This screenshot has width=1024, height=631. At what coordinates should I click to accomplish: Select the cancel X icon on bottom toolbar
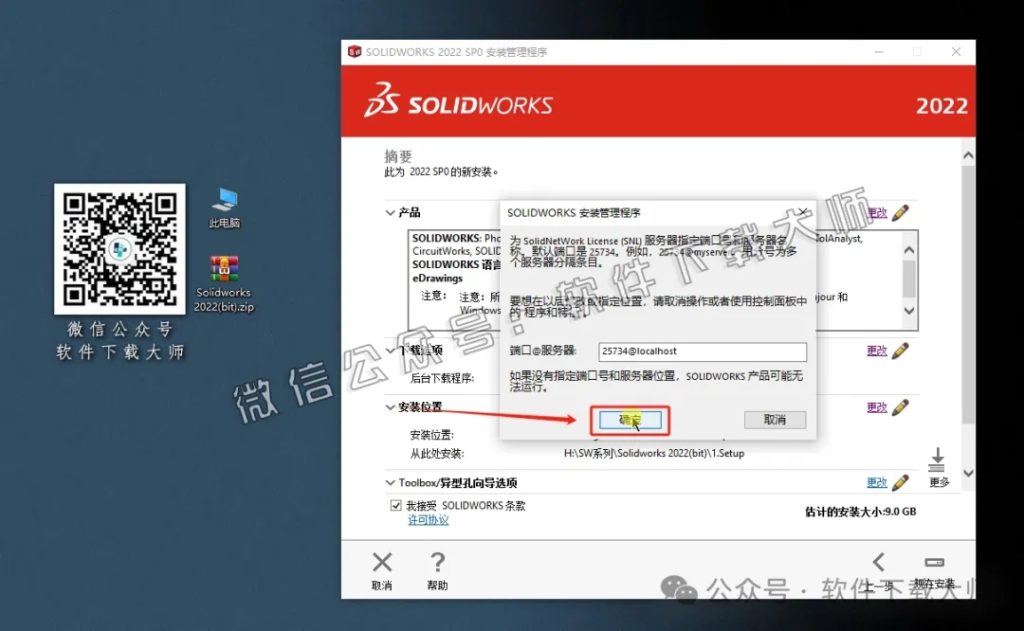383,562
